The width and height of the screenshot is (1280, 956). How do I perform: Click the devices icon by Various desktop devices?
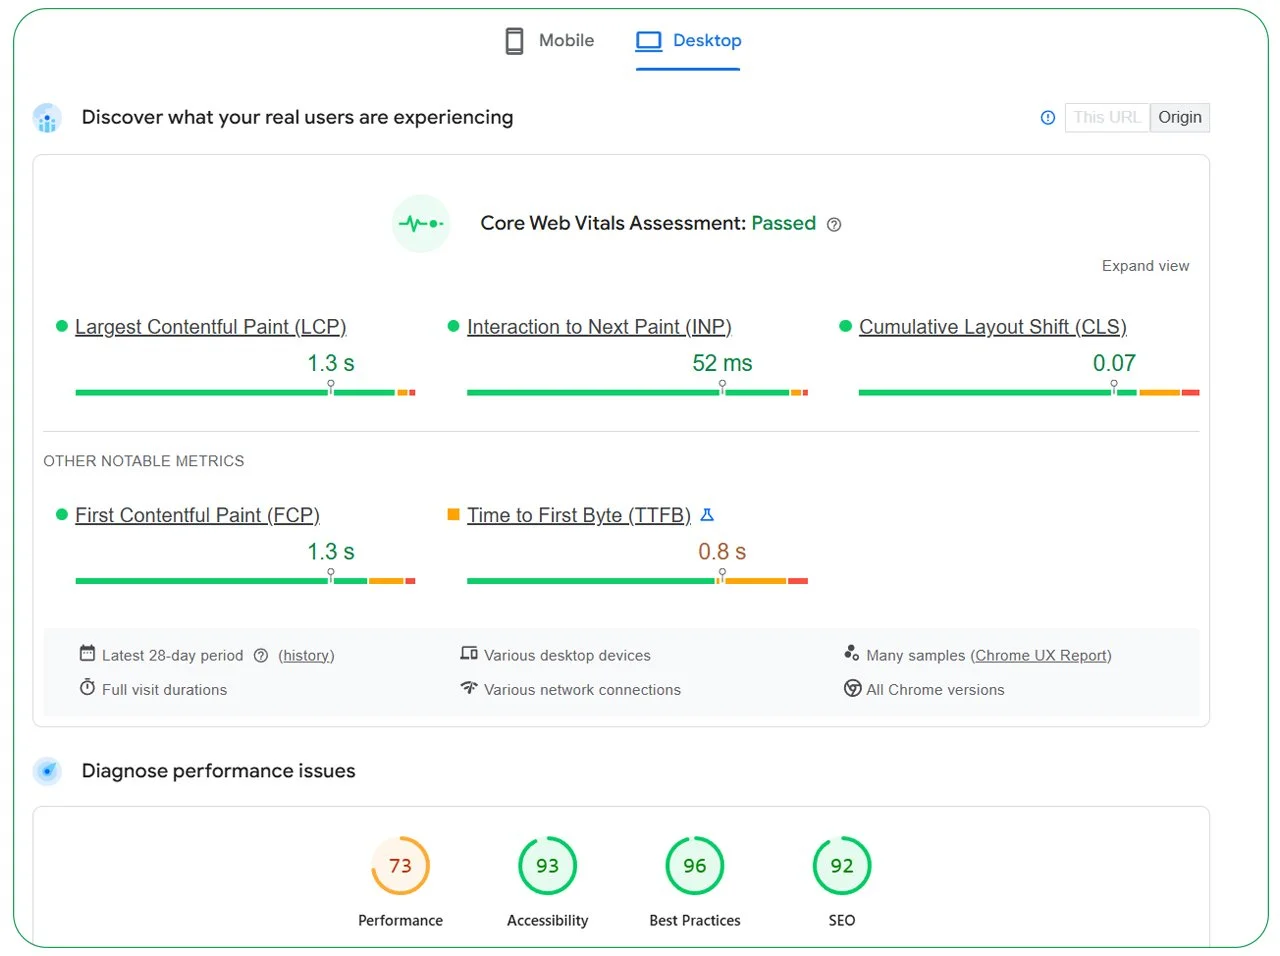(x=469, y=654)
